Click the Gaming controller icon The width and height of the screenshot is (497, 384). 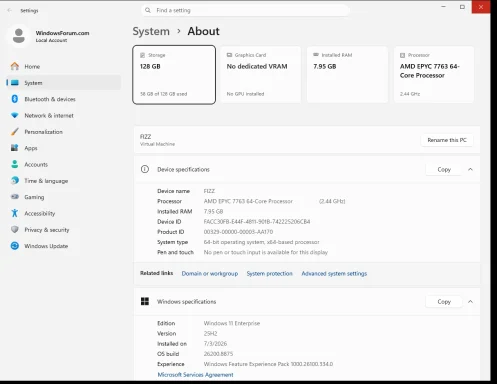tap(15, 197)
